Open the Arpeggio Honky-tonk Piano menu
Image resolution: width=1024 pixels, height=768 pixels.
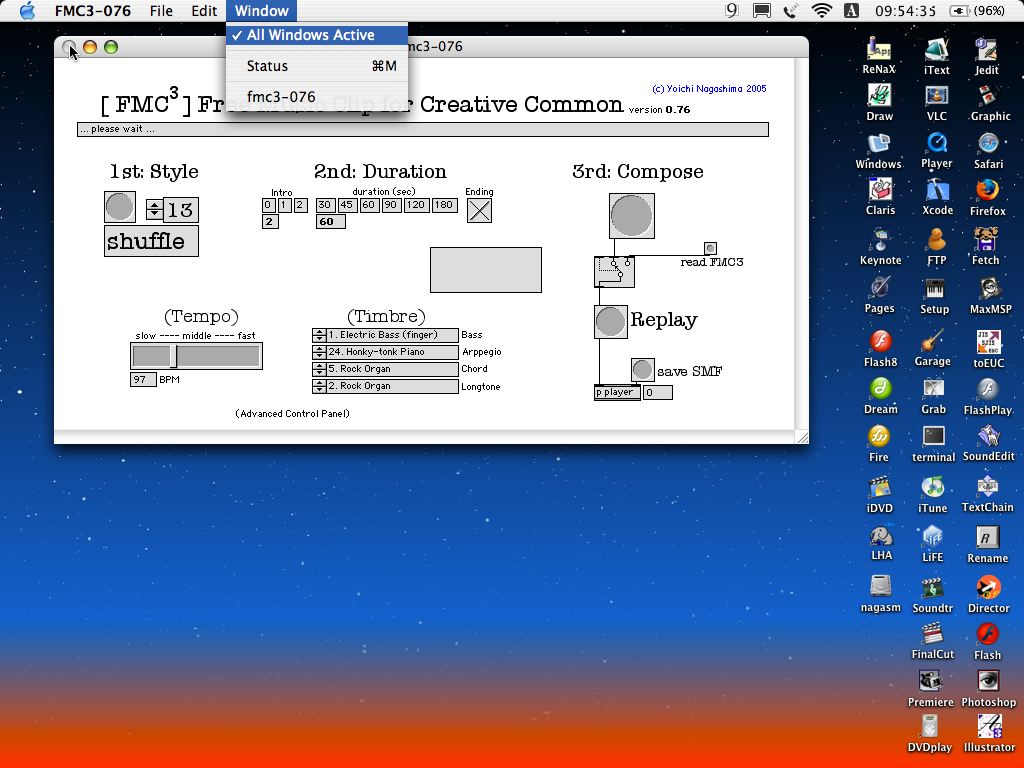(x=385, y=352)
